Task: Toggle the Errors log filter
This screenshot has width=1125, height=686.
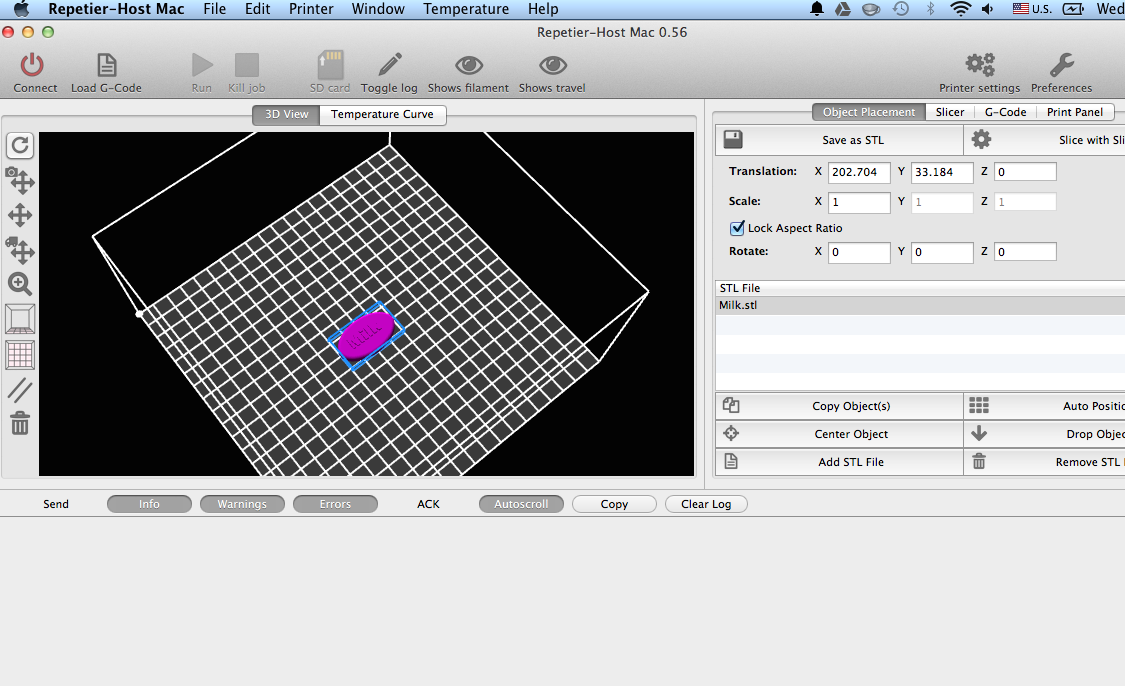Action: pos(335,504)
